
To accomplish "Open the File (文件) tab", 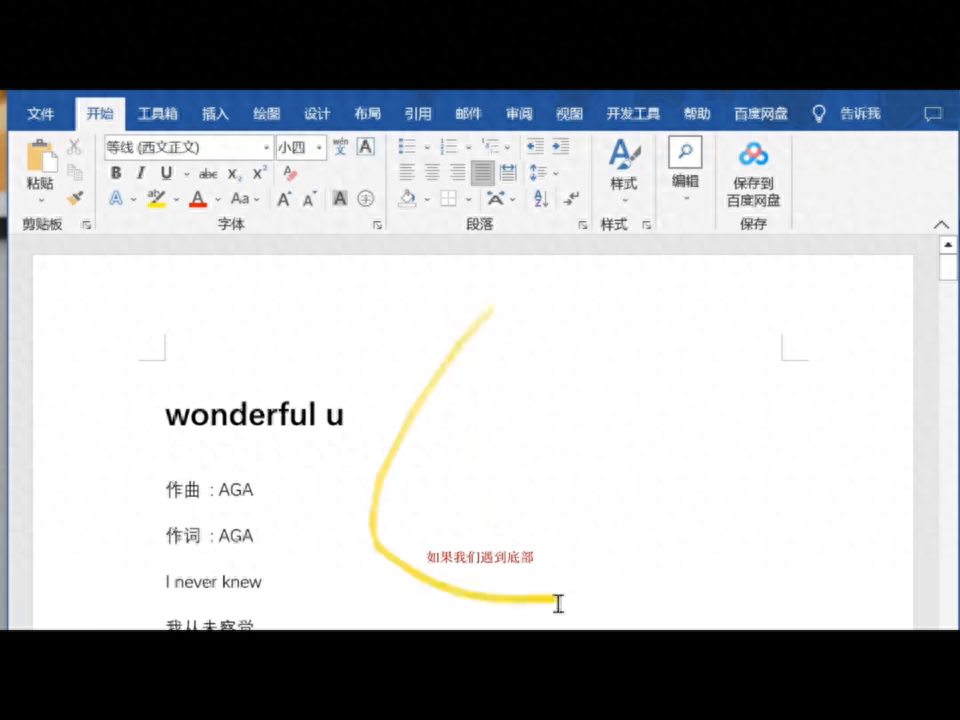I will point(41,114).
